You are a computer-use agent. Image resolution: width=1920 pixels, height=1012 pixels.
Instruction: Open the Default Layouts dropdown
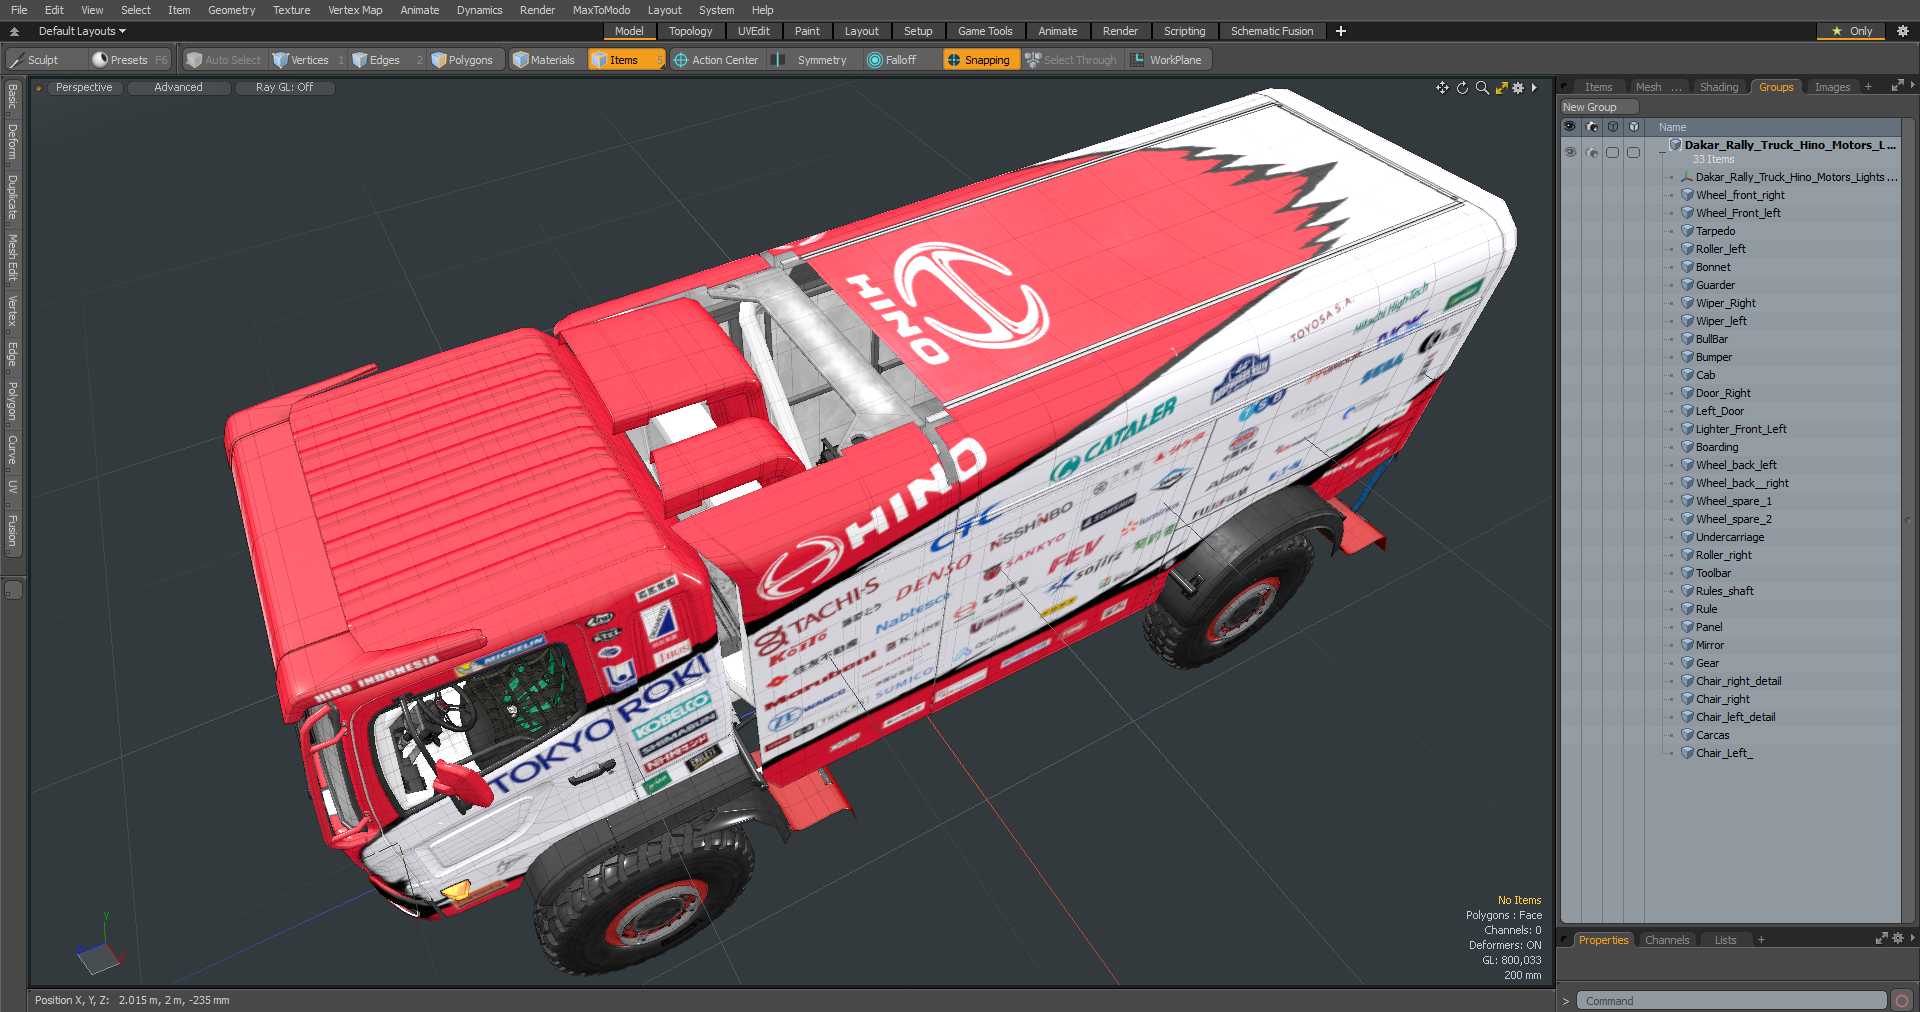(82, 31)
